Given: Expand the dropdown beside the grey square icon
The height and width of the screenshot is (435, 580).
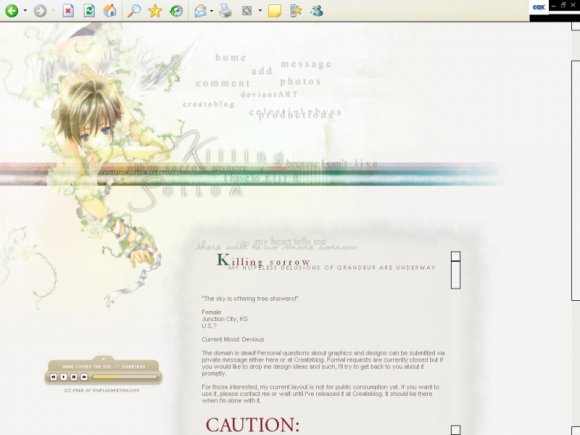Looking at the screenshot, I should coord(260,11).
